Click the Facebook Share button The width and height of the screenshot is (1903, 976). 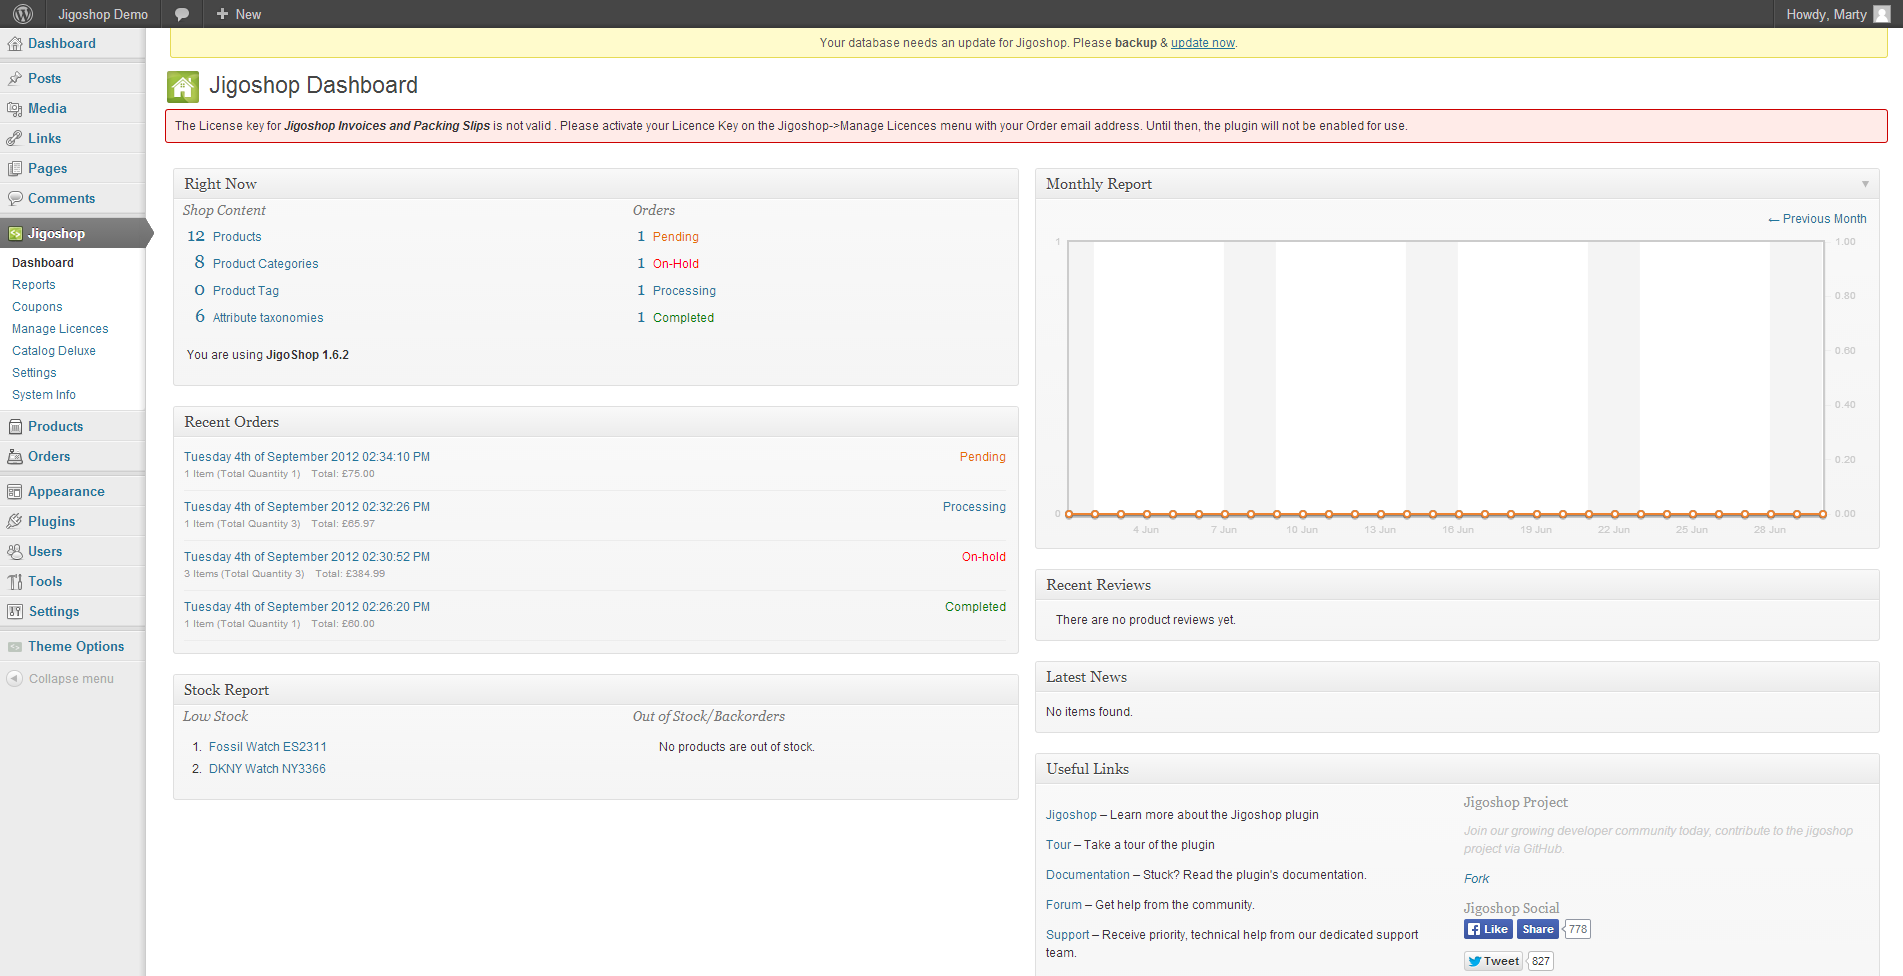[1537, 929]
